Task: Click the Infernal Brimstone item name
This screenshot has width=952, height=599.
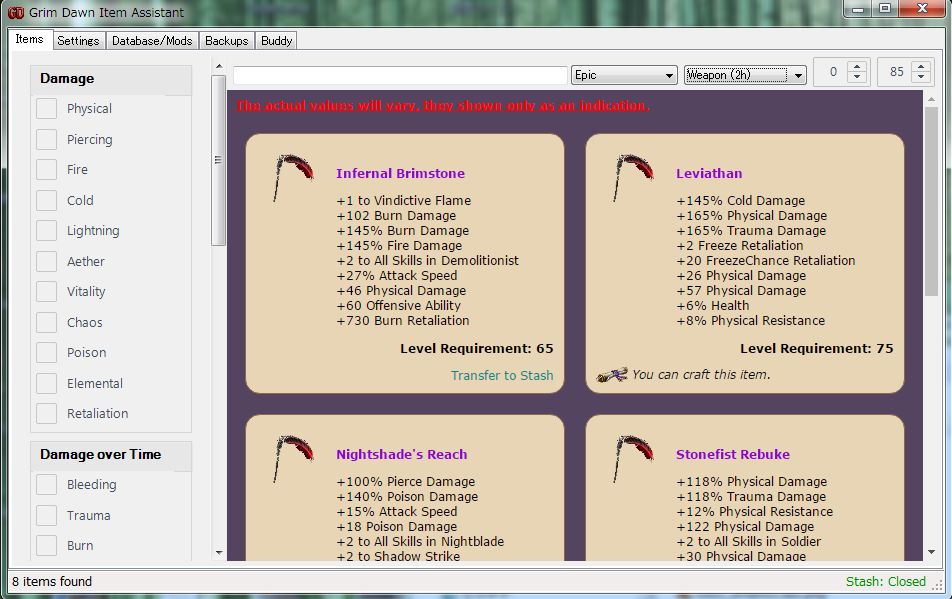Action: 401,174
